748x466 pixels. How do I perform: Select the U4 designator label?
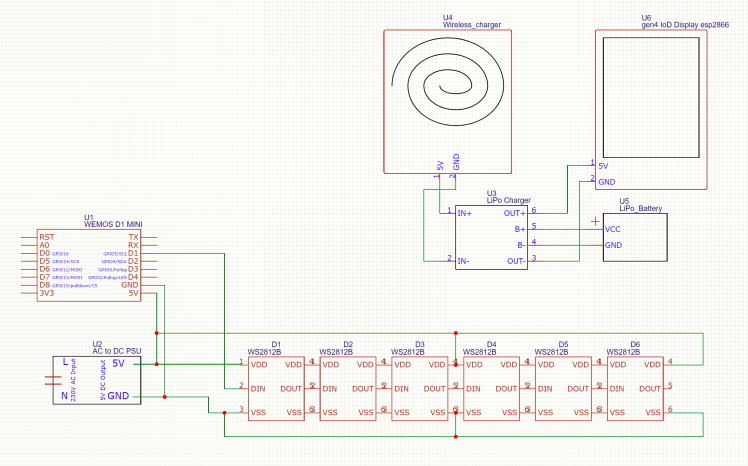(447, 18)
